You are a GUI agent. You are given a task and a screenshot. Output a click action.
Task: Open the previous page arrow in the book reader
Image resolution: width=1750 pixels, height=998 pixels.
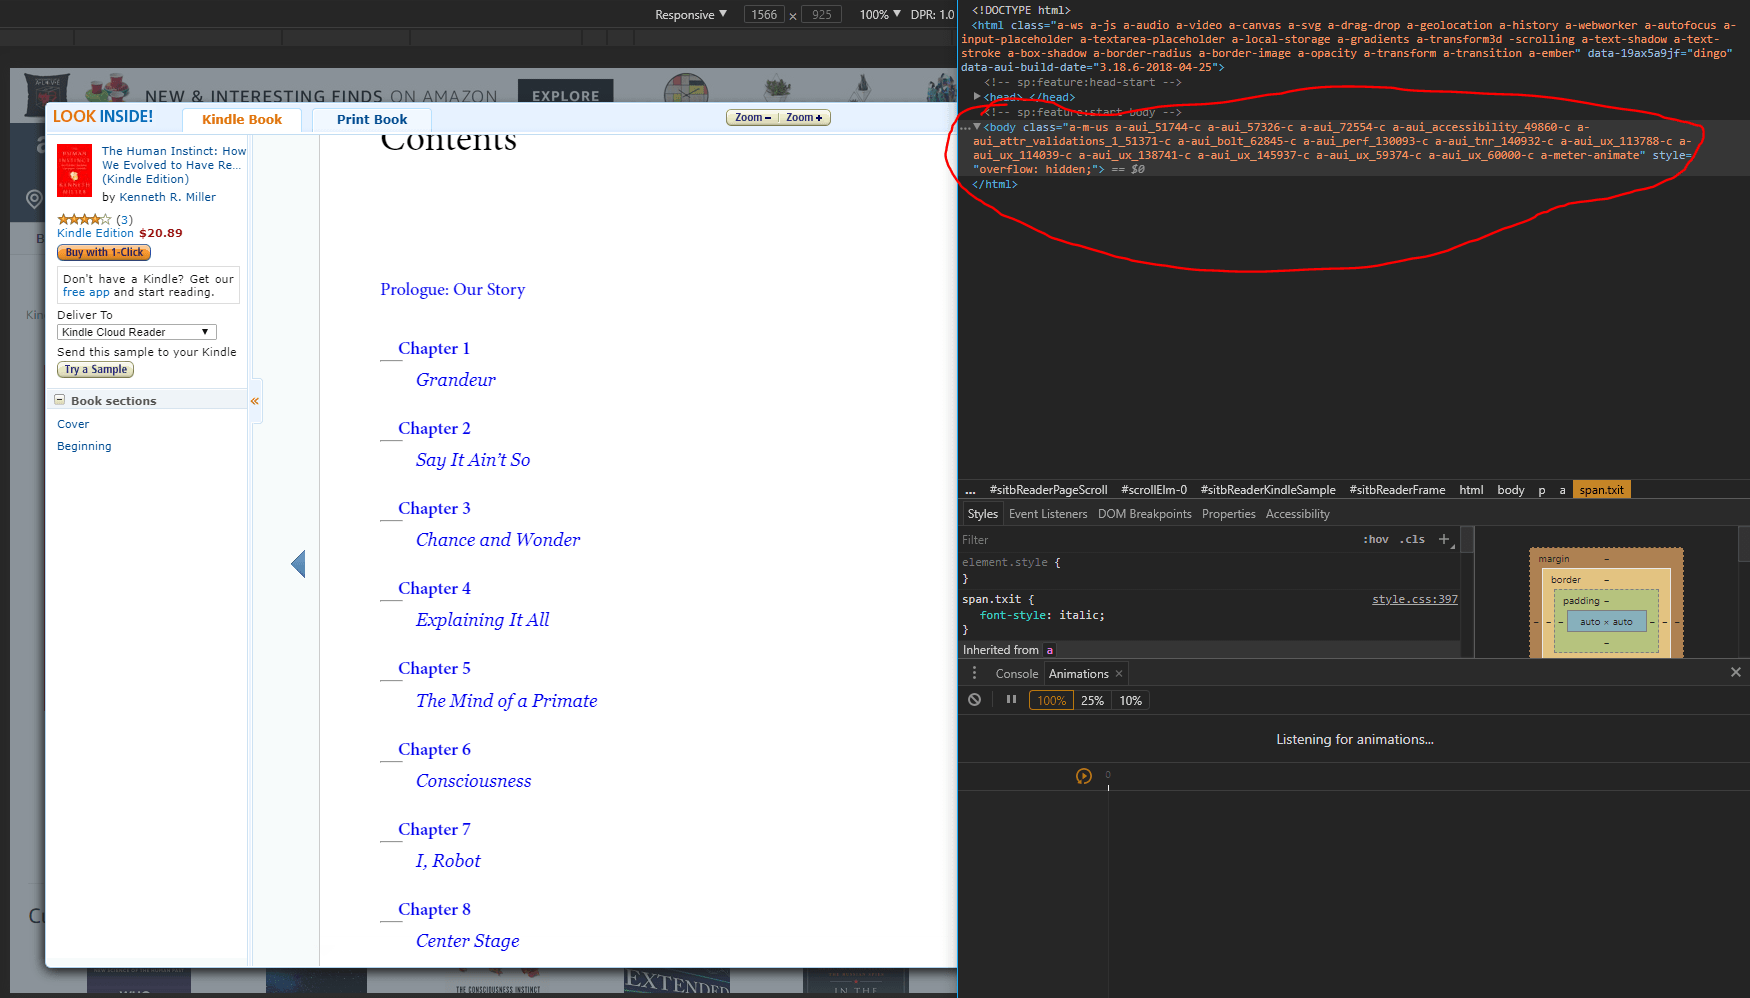coord(298,563)
